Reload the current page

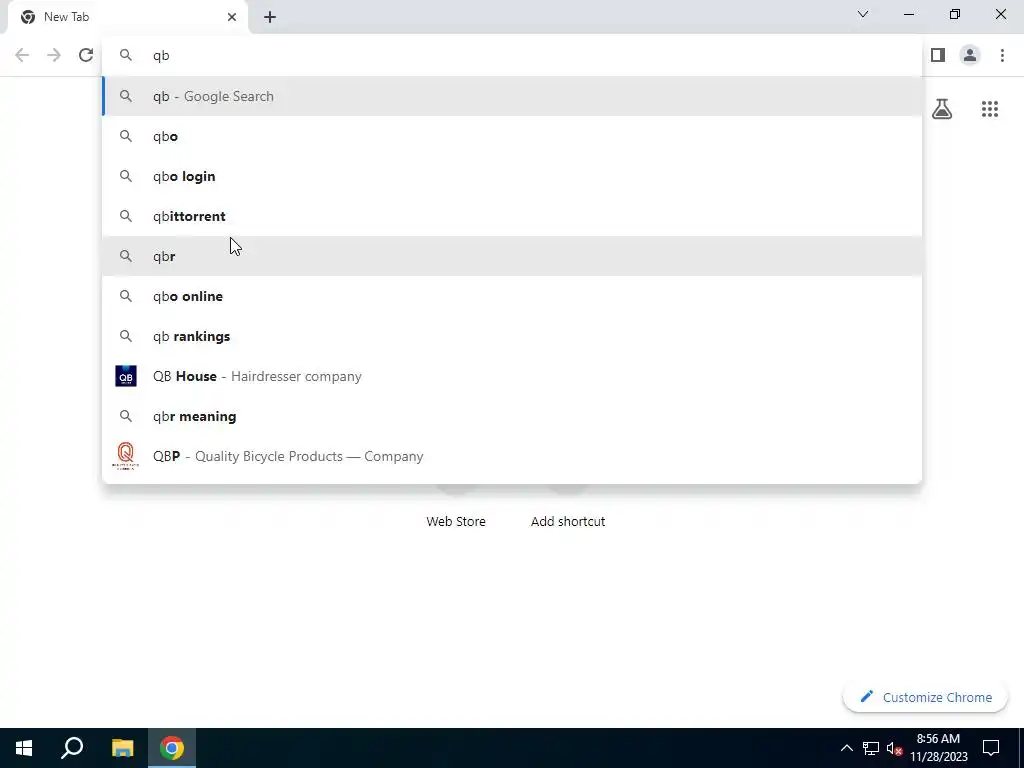click(86, 56)
